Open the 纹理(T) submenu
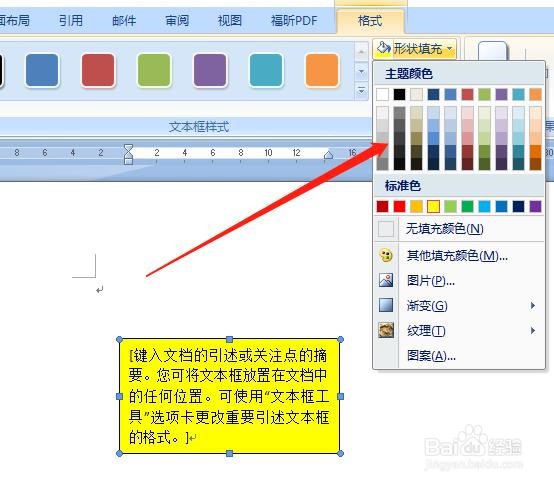 pos(459,331)
